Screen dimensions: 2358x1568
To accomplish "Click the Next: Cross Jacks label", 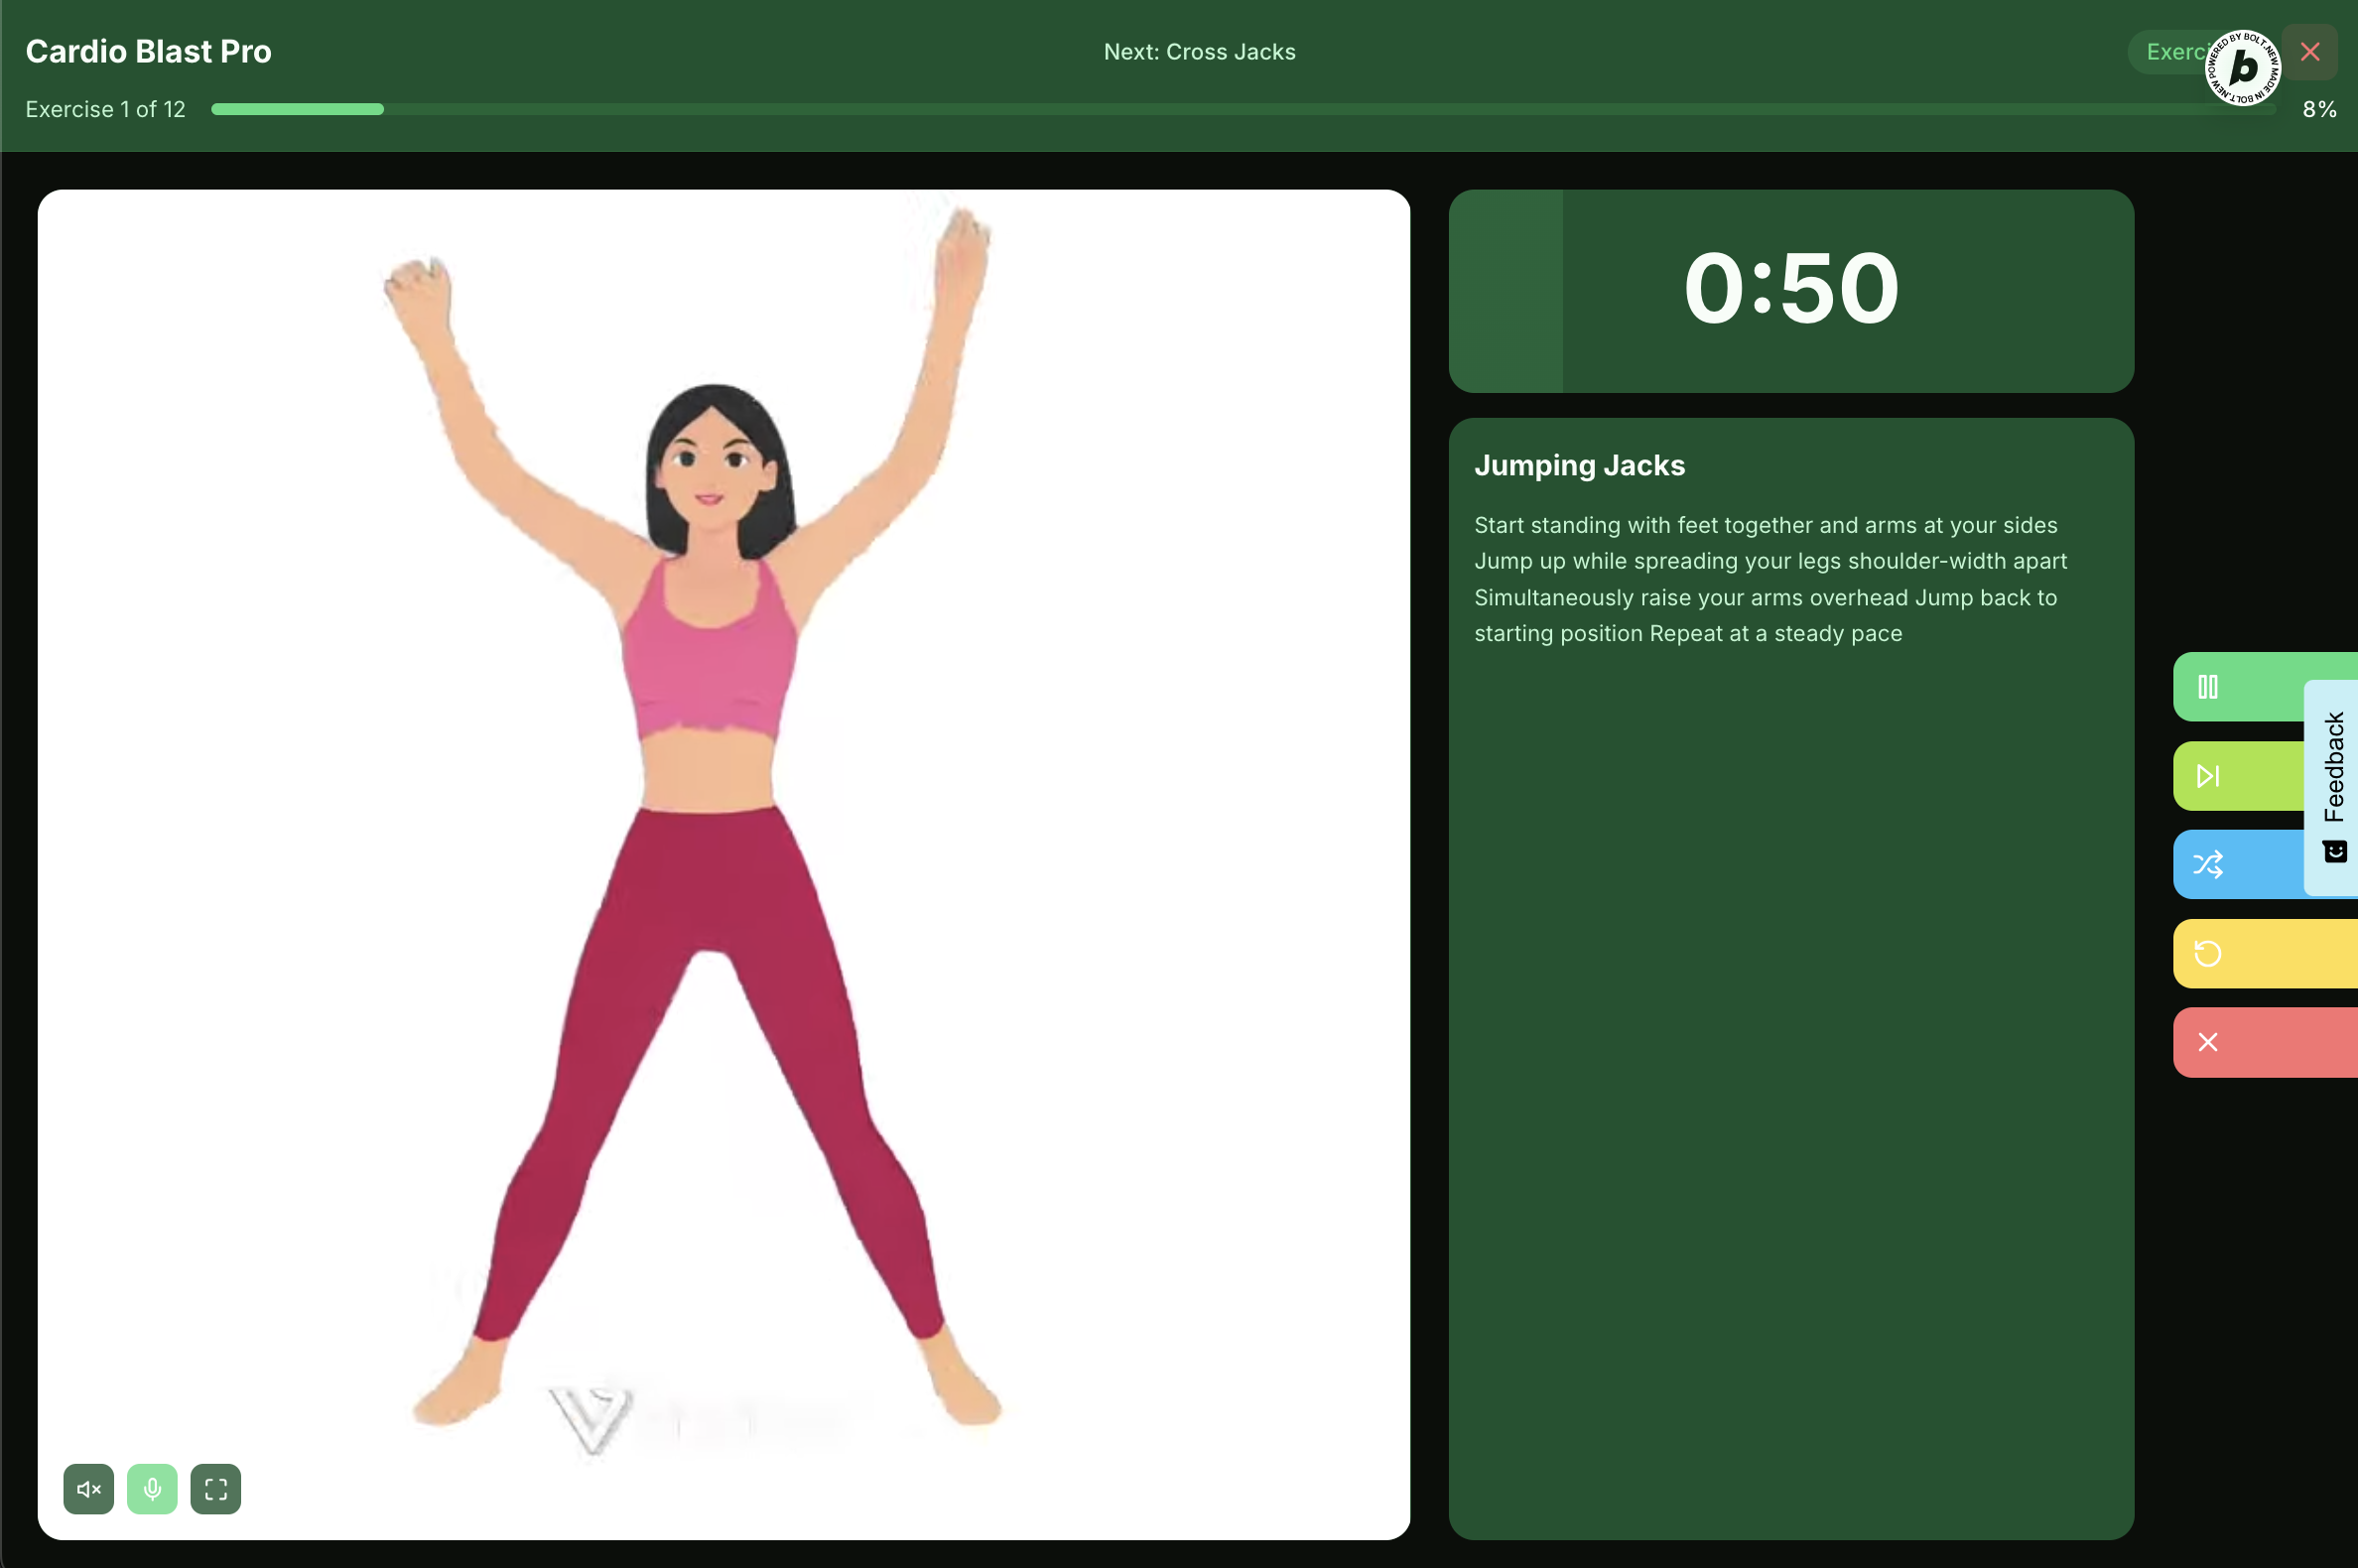I will pyautogui.click(x=1199, y=52).
